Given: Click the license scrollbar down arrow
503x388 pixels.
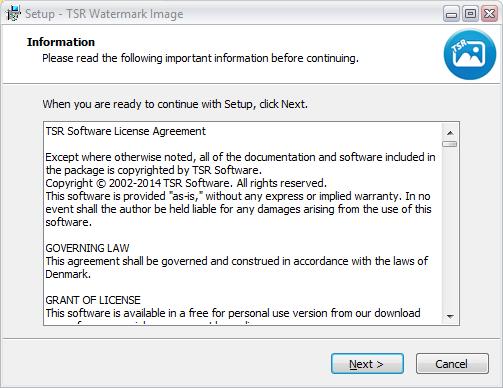Looking at the screenshot, I should point(450,316).
